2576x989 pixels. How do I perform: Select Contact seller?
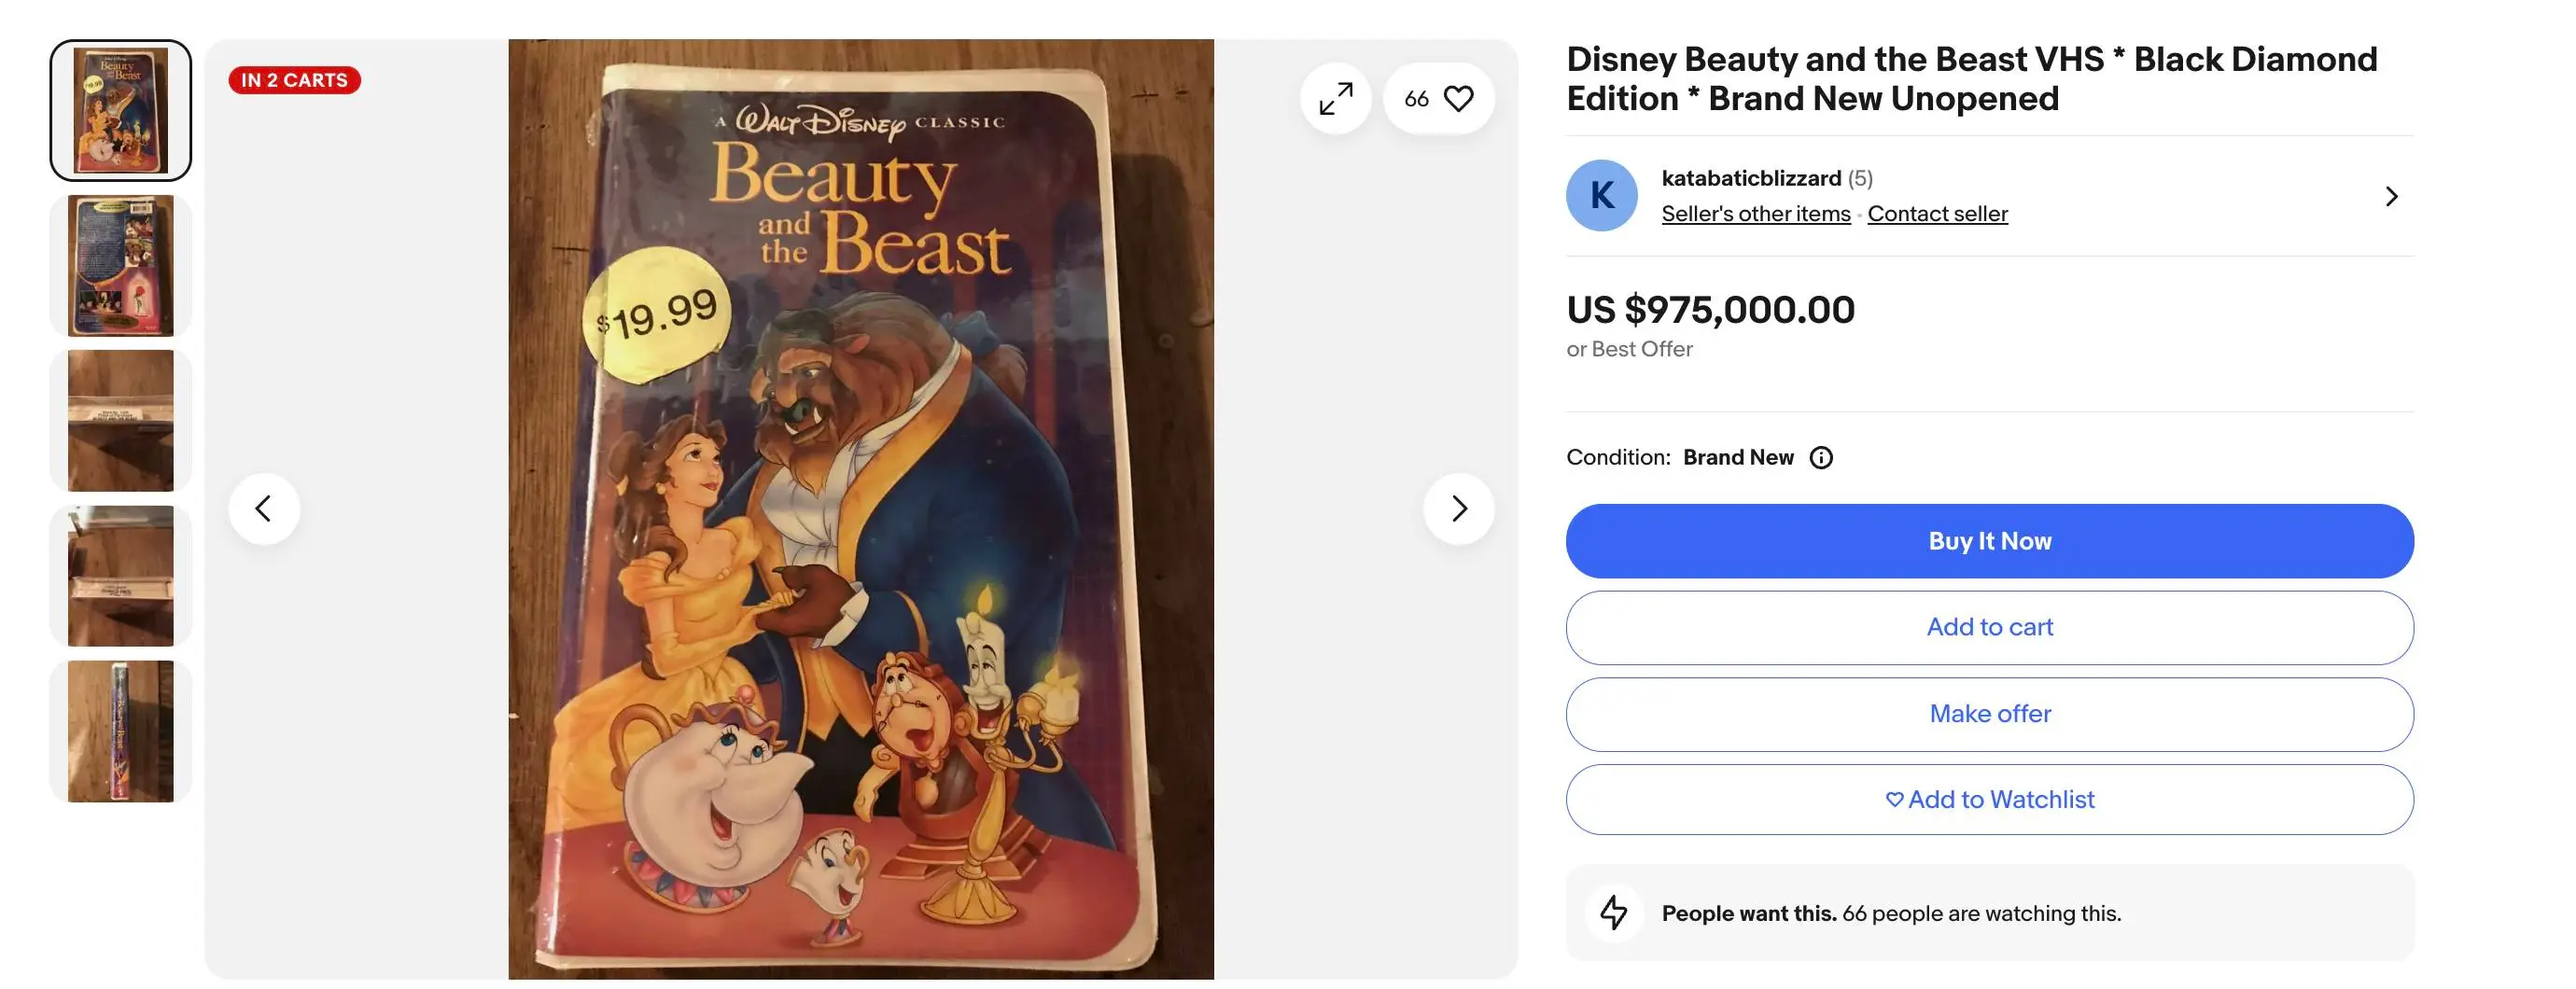tap(1937, 213)
